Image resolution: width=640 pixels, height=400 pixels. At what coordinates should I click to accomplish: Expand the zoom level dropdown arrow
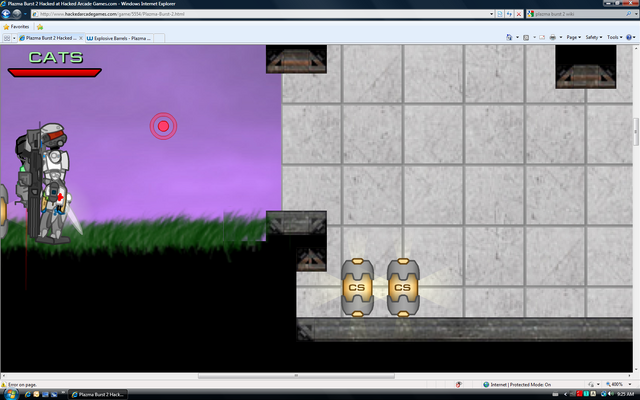[x=629, y=384]
